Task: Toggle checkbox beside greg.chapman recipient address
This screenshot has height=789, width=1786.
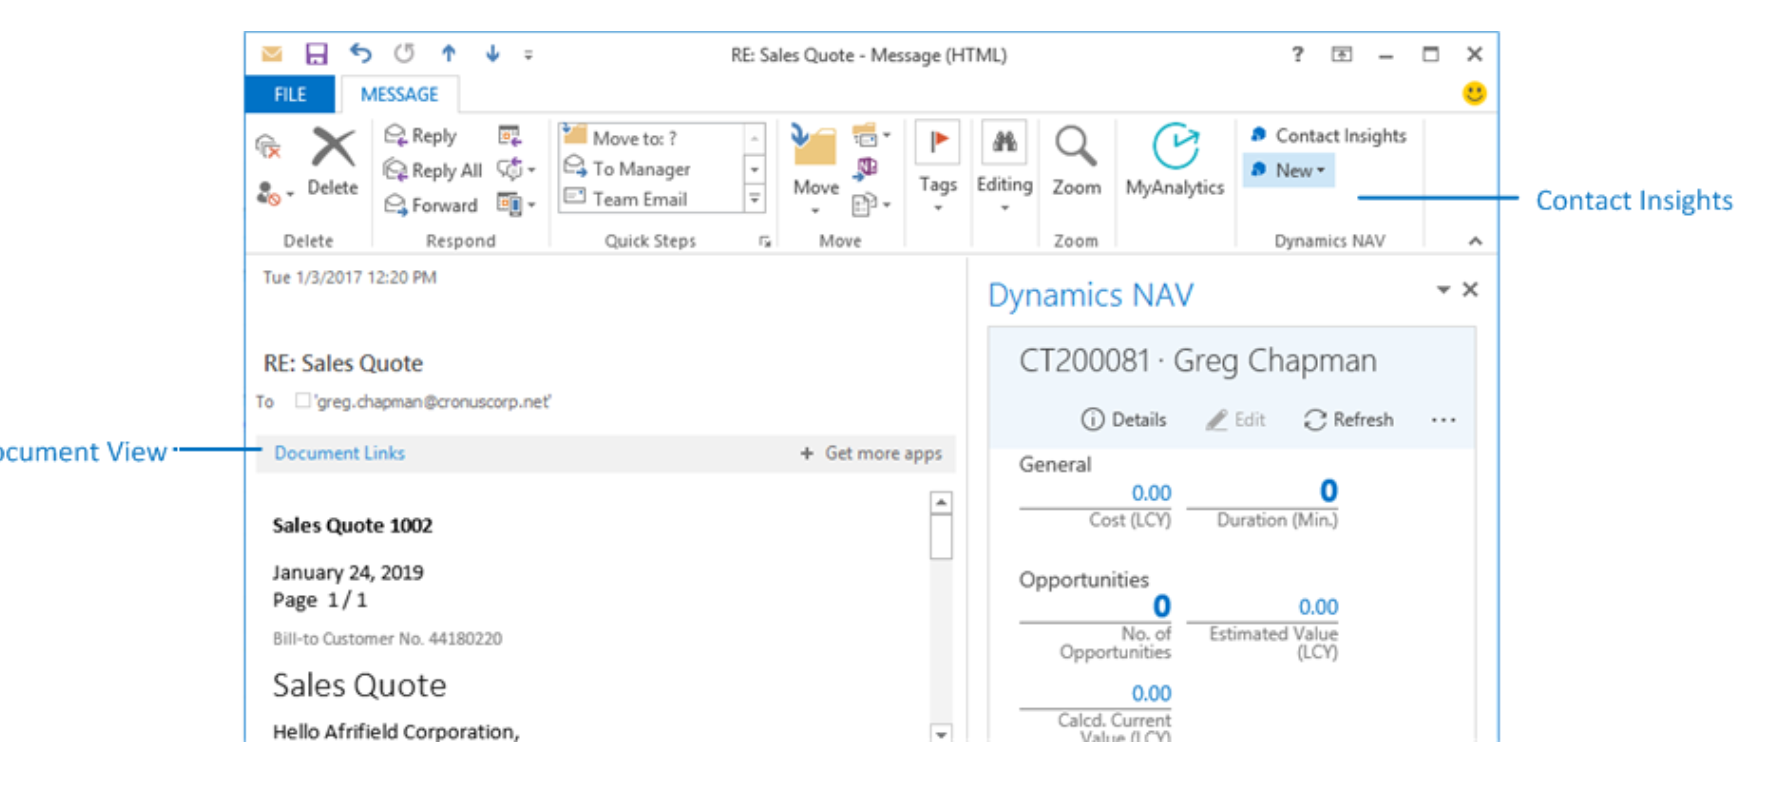Action: pyautogui.click(x=302, y=401)
